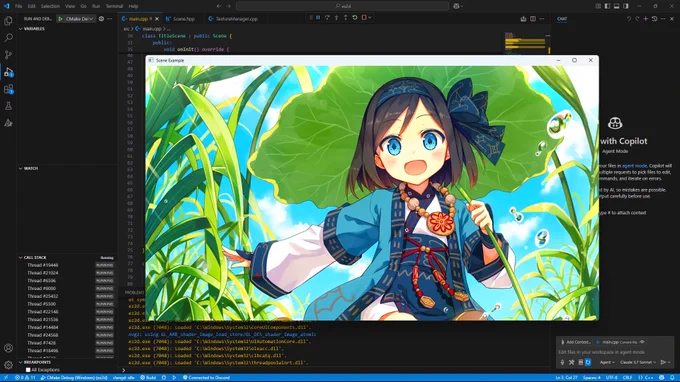Open the Copilot menu in title bar
This screenshot has height=382, width=680.
(x=458, y=6)
